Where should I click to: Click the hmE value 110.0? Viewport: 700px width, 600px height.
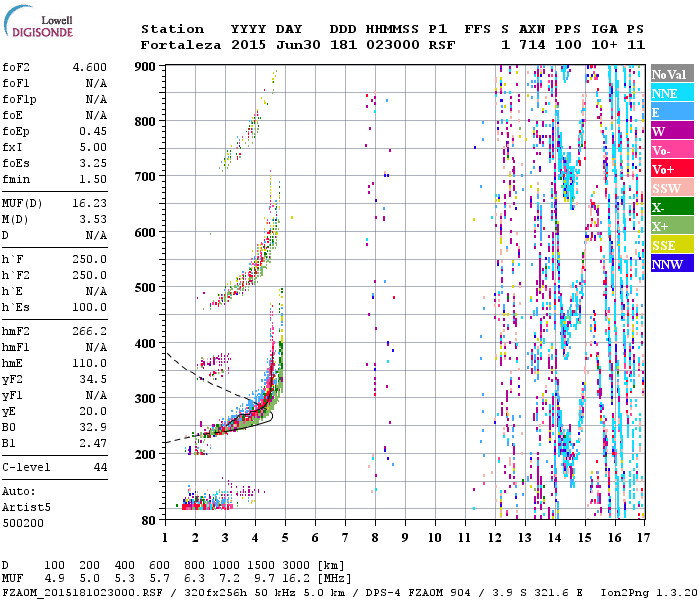pos(90,363)
